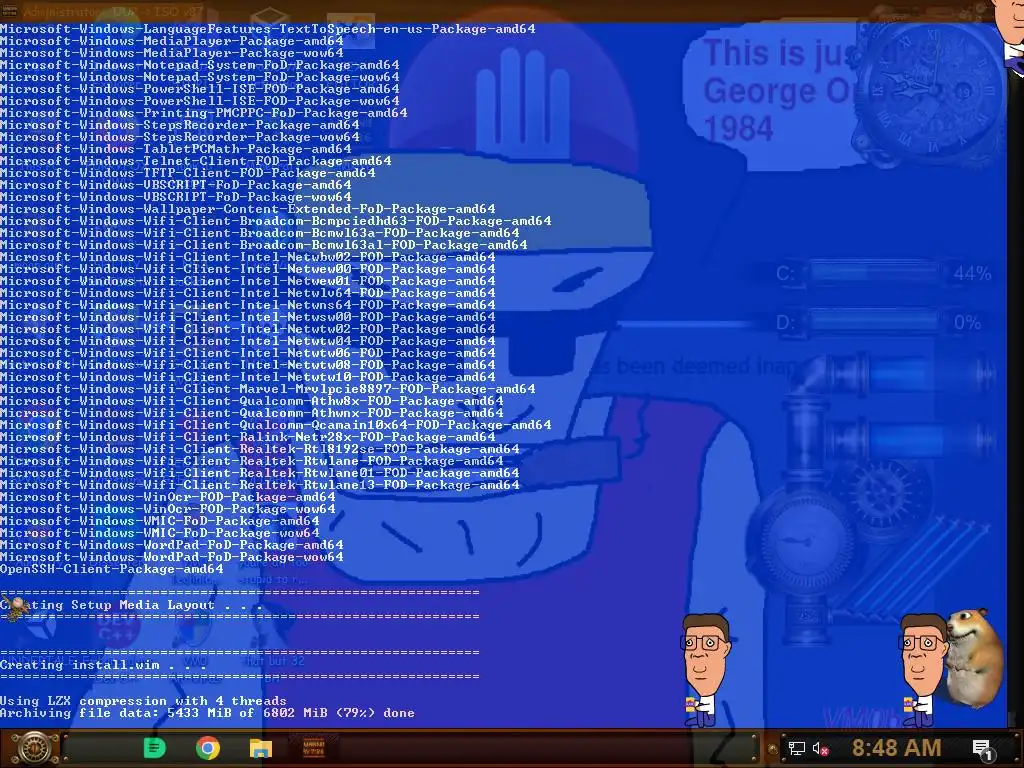Image resolution: width=1024 pixels, height=768 pixels.
Task: Click the VBSCRIPT-FoD-Package-wow64 line
Action: pyautogui.click(x=176, y=197)
